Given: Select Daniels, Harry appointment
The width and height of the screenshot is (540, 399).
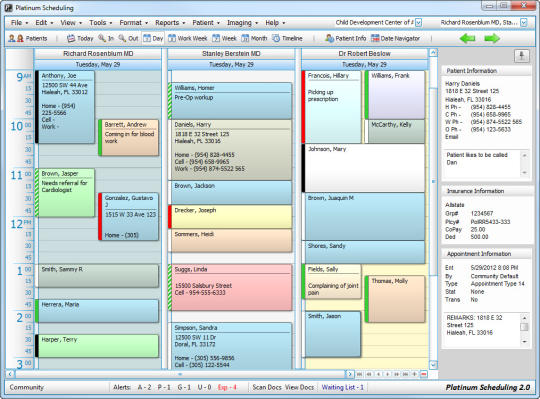Looking at the screenshot, I should point(230,150).
